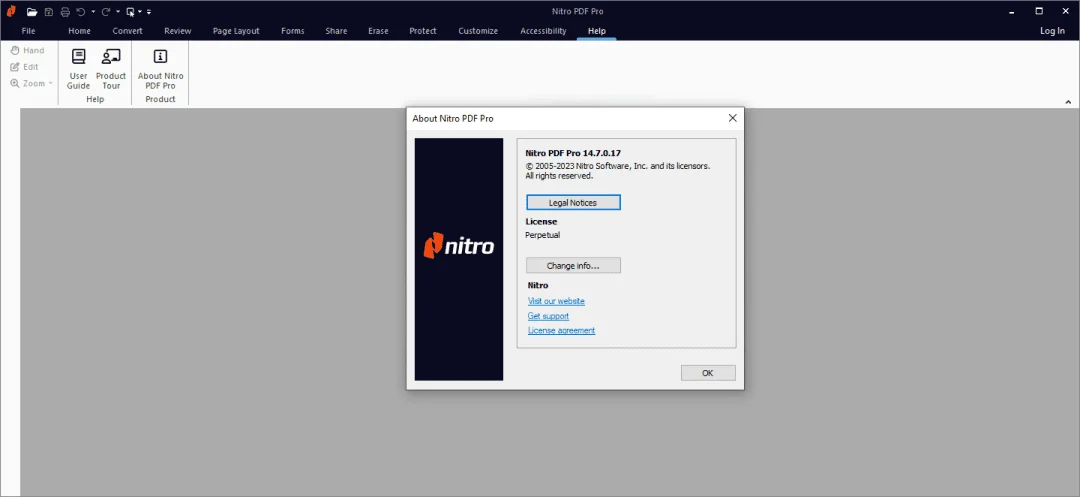Click OK in the About dialog
The height and width of the screenshot is (497, 1080).
(x=708, y=372)
